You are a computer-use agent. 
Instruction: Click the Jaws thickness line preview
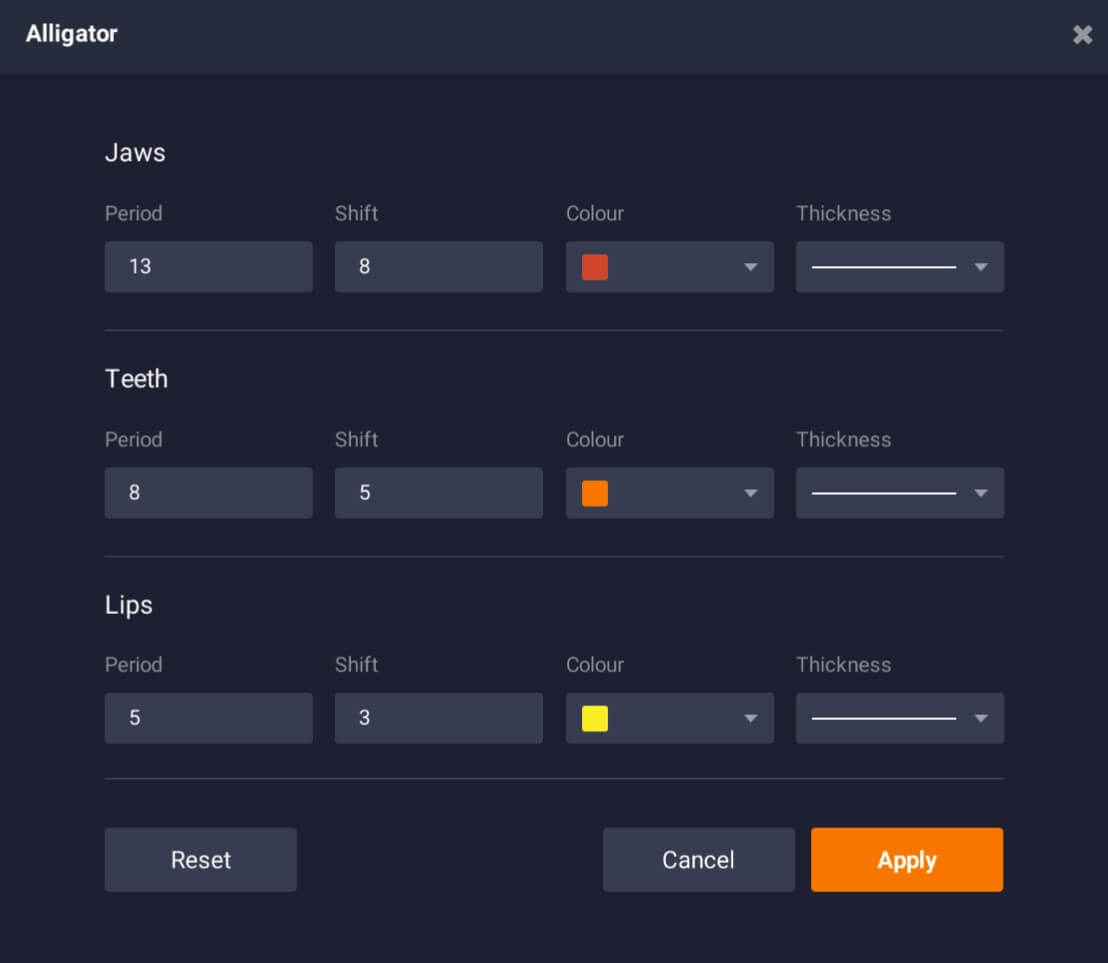[x=883, y=267]
